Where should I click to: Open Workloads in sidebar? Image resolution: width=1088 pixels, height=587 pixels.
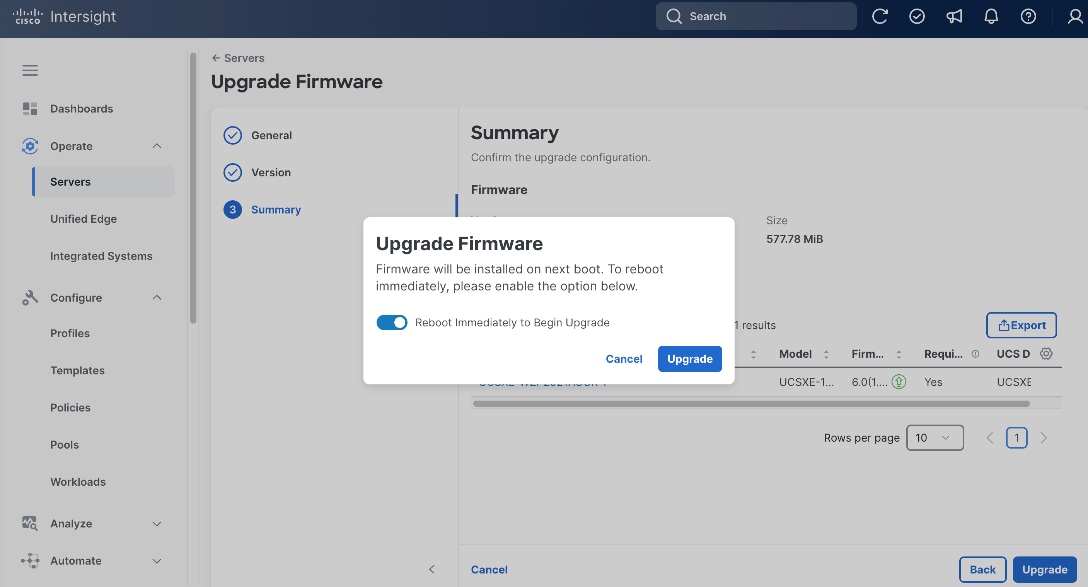[78, 482]
